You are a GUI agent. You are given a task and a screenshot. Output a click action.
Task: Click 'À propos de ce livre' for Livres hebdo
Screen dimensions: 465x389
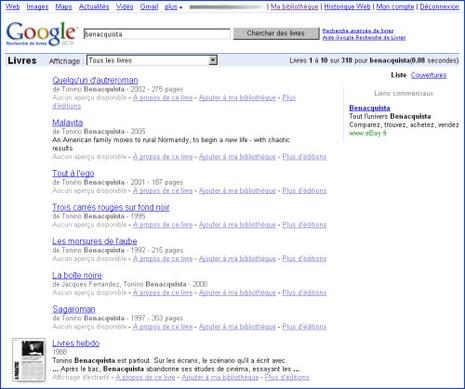pos(145,377)
